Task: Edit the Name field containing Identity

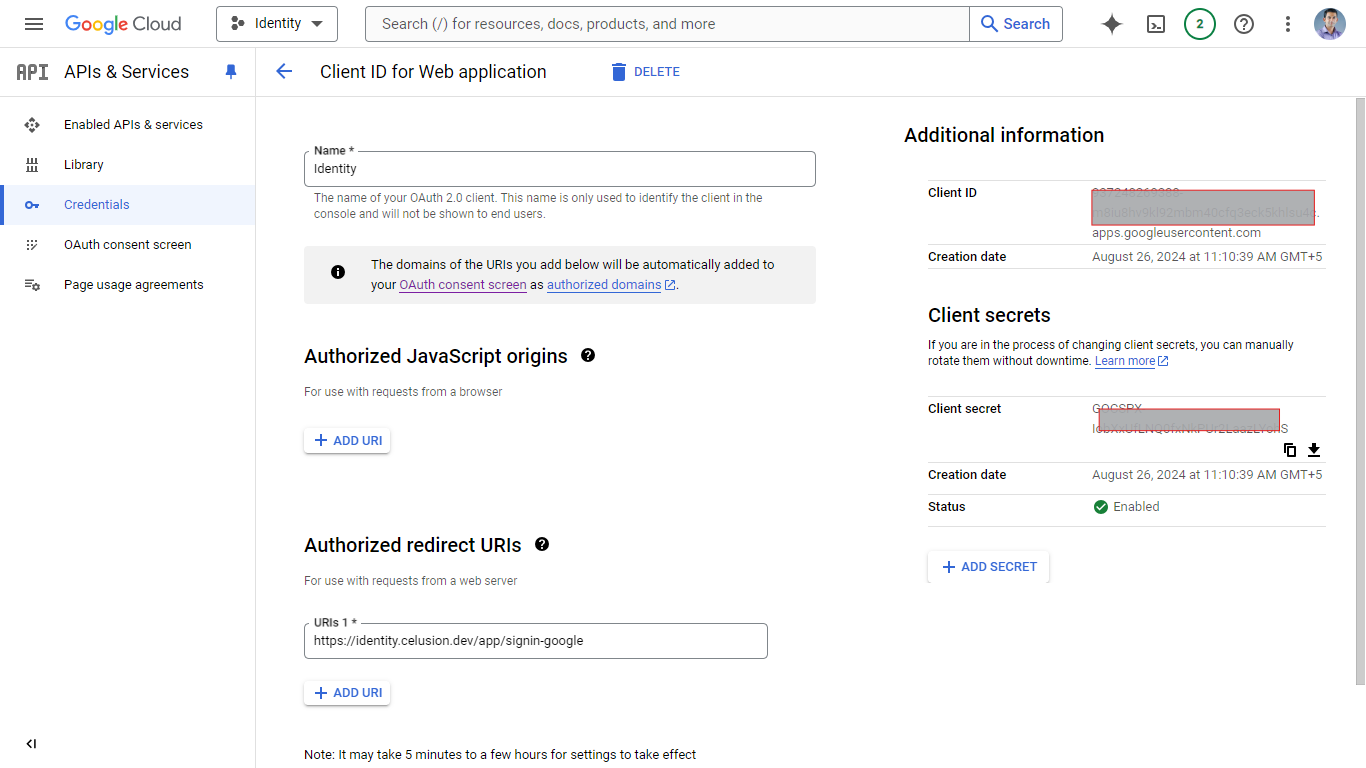Action: click(560, 169)
